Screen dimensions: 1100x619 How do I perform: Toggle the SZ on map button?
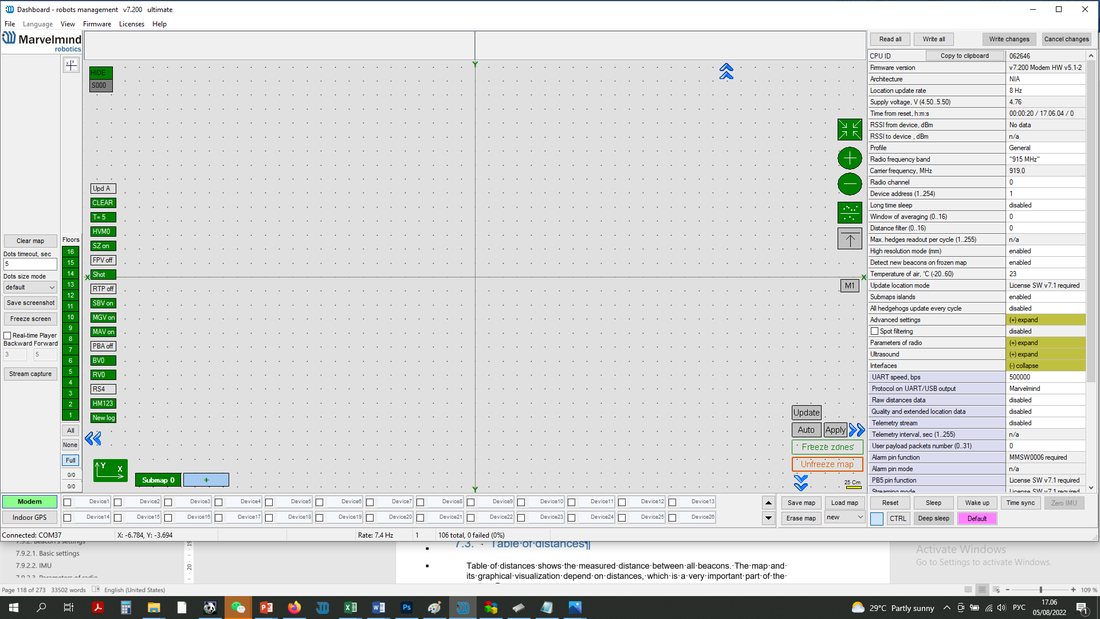tap(102, 246)
